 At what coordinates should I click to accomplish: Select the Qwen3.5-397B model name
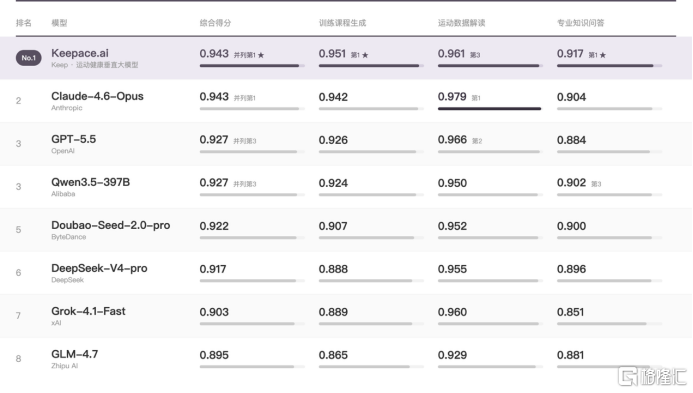pyautogui.click(x=91, y=182)
